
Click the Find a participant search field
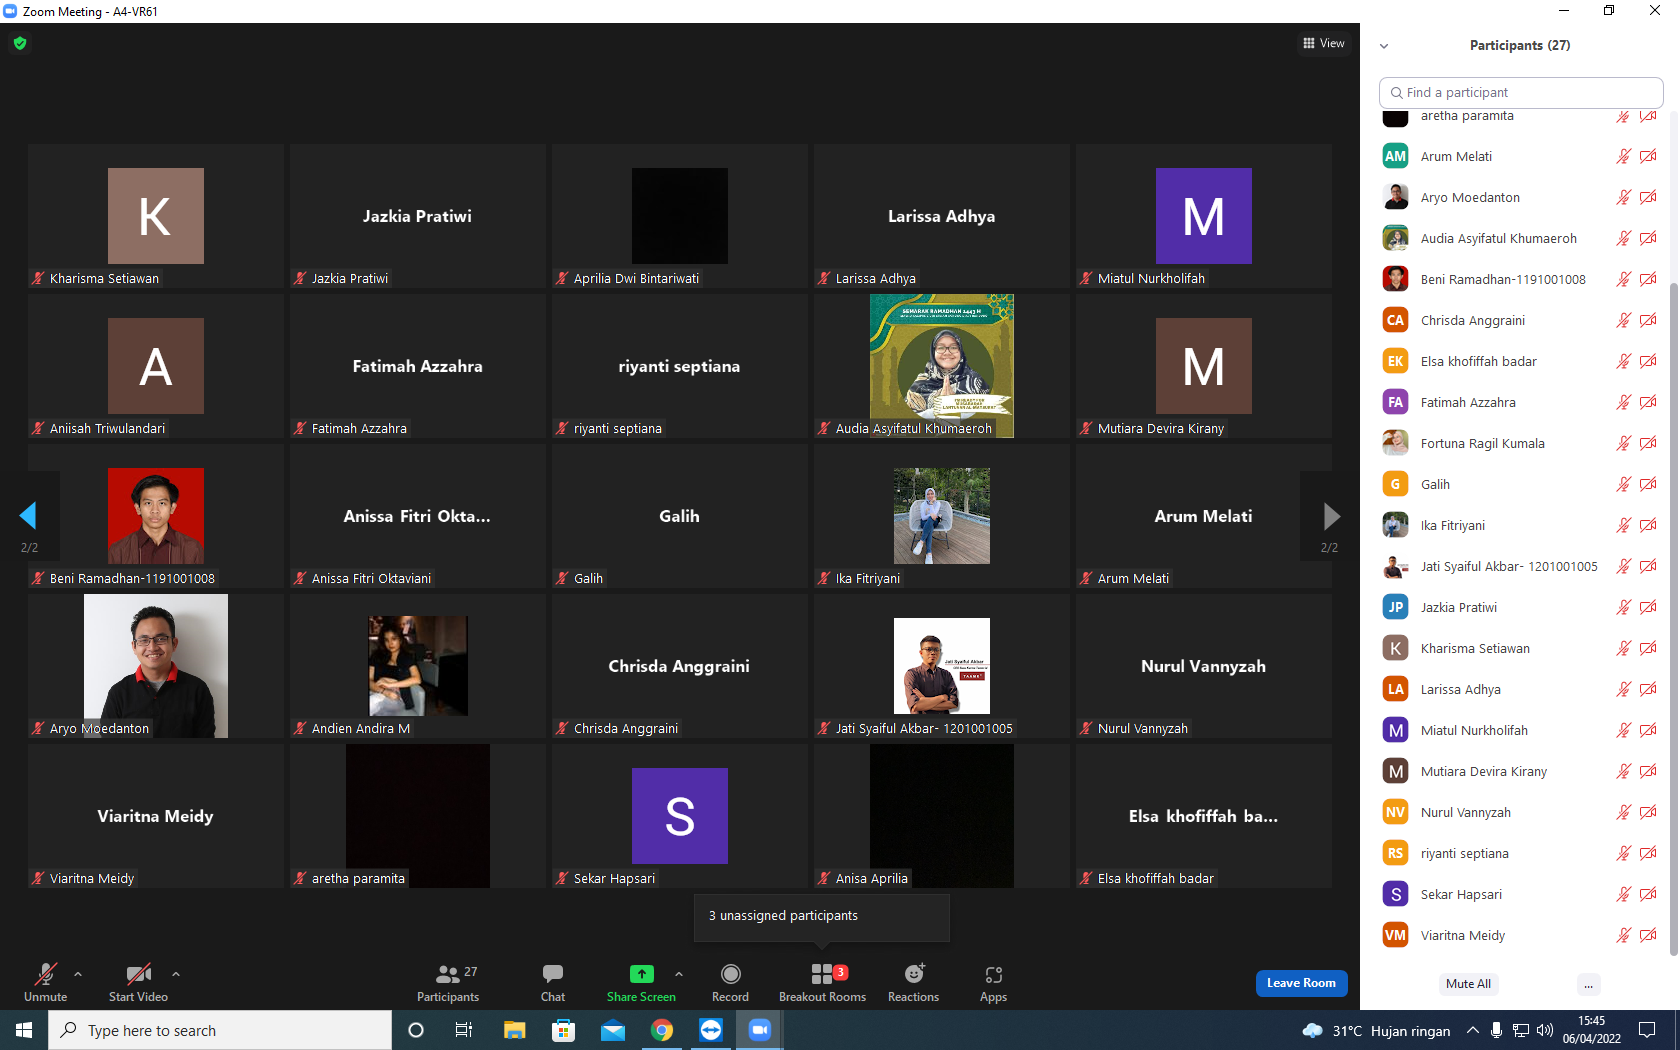click(x=1520, y=92)
